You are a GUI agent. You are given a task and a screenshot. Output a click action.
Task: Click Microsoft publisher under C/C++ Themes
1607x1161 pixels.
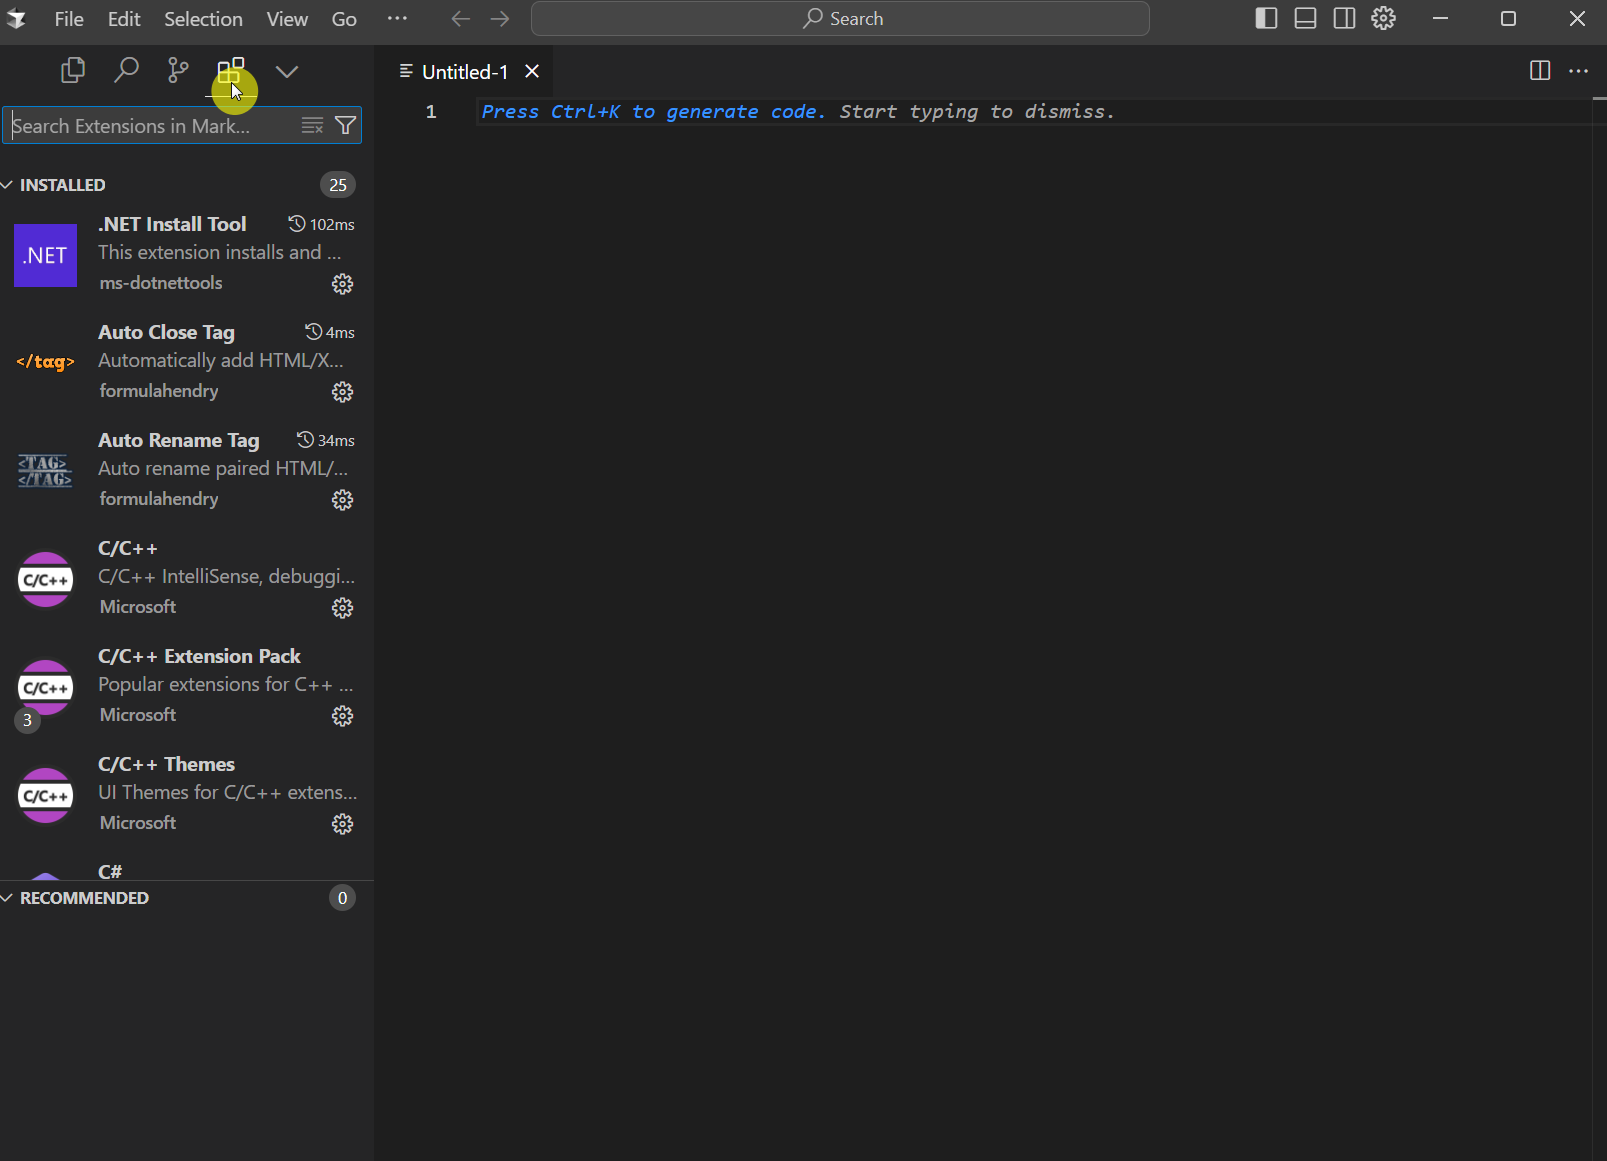click(x=138, y=823)
